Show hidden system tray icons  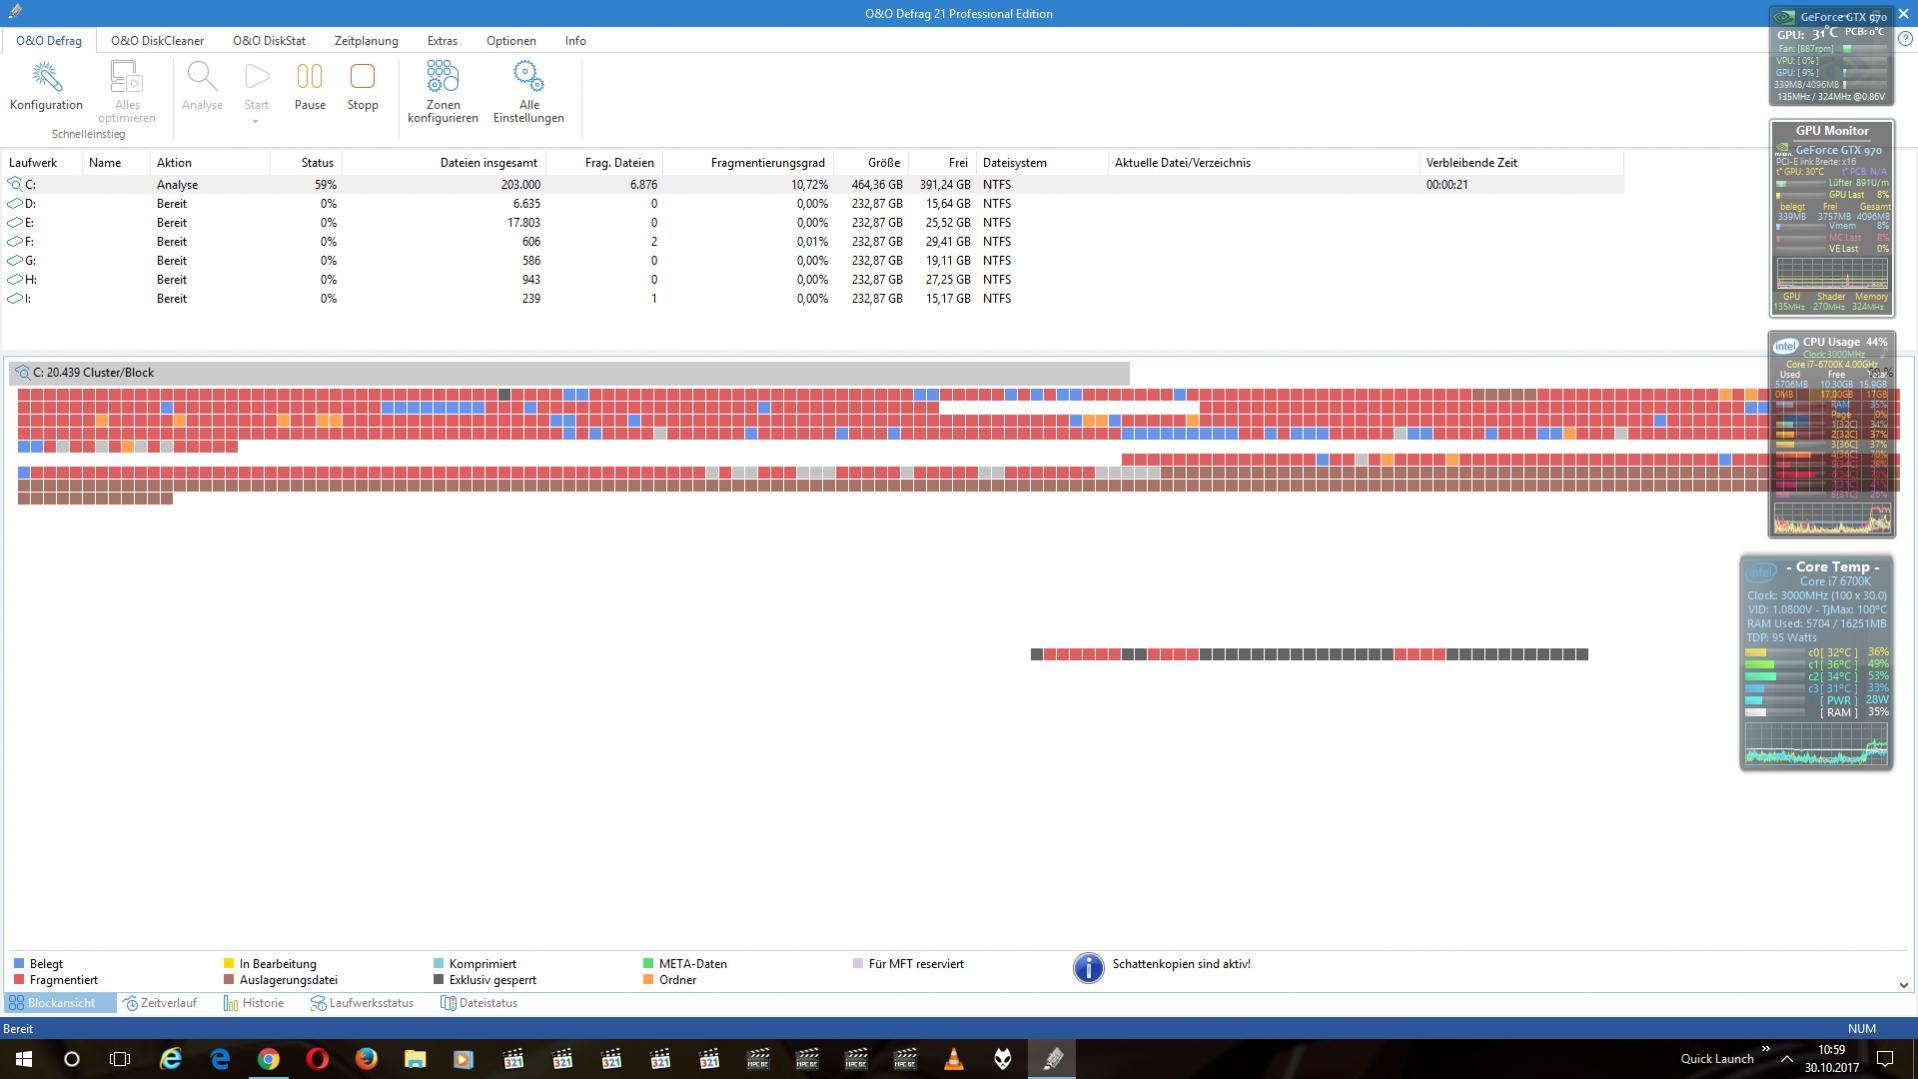[x=1787, y=1059]
